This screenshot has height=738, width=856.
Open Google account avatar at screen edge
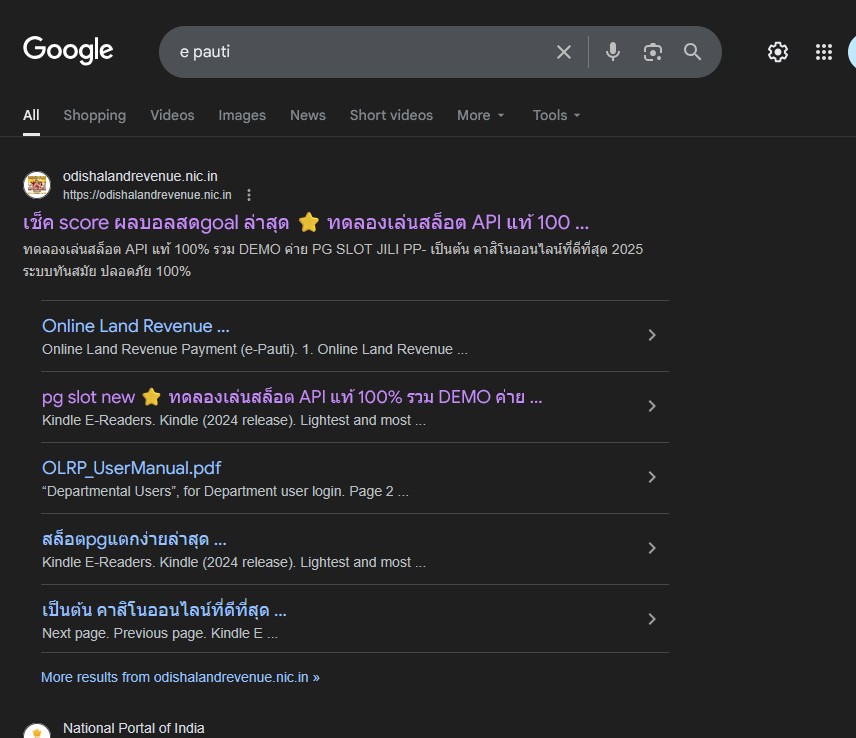852,52
